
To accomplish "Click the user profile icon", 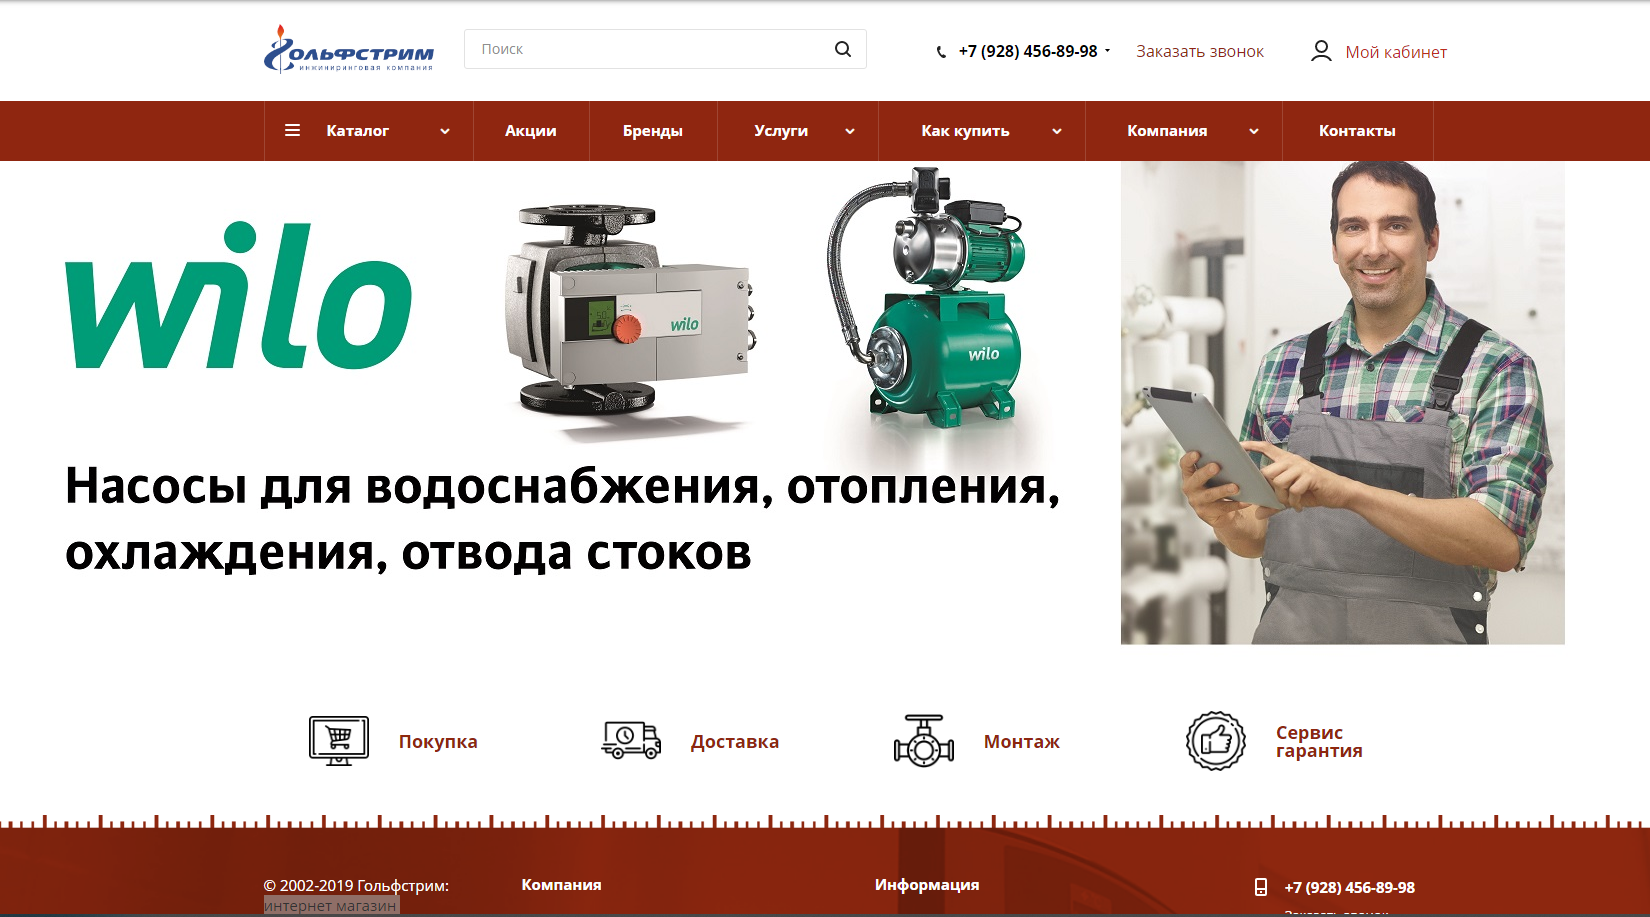I will coord(1321,51).
